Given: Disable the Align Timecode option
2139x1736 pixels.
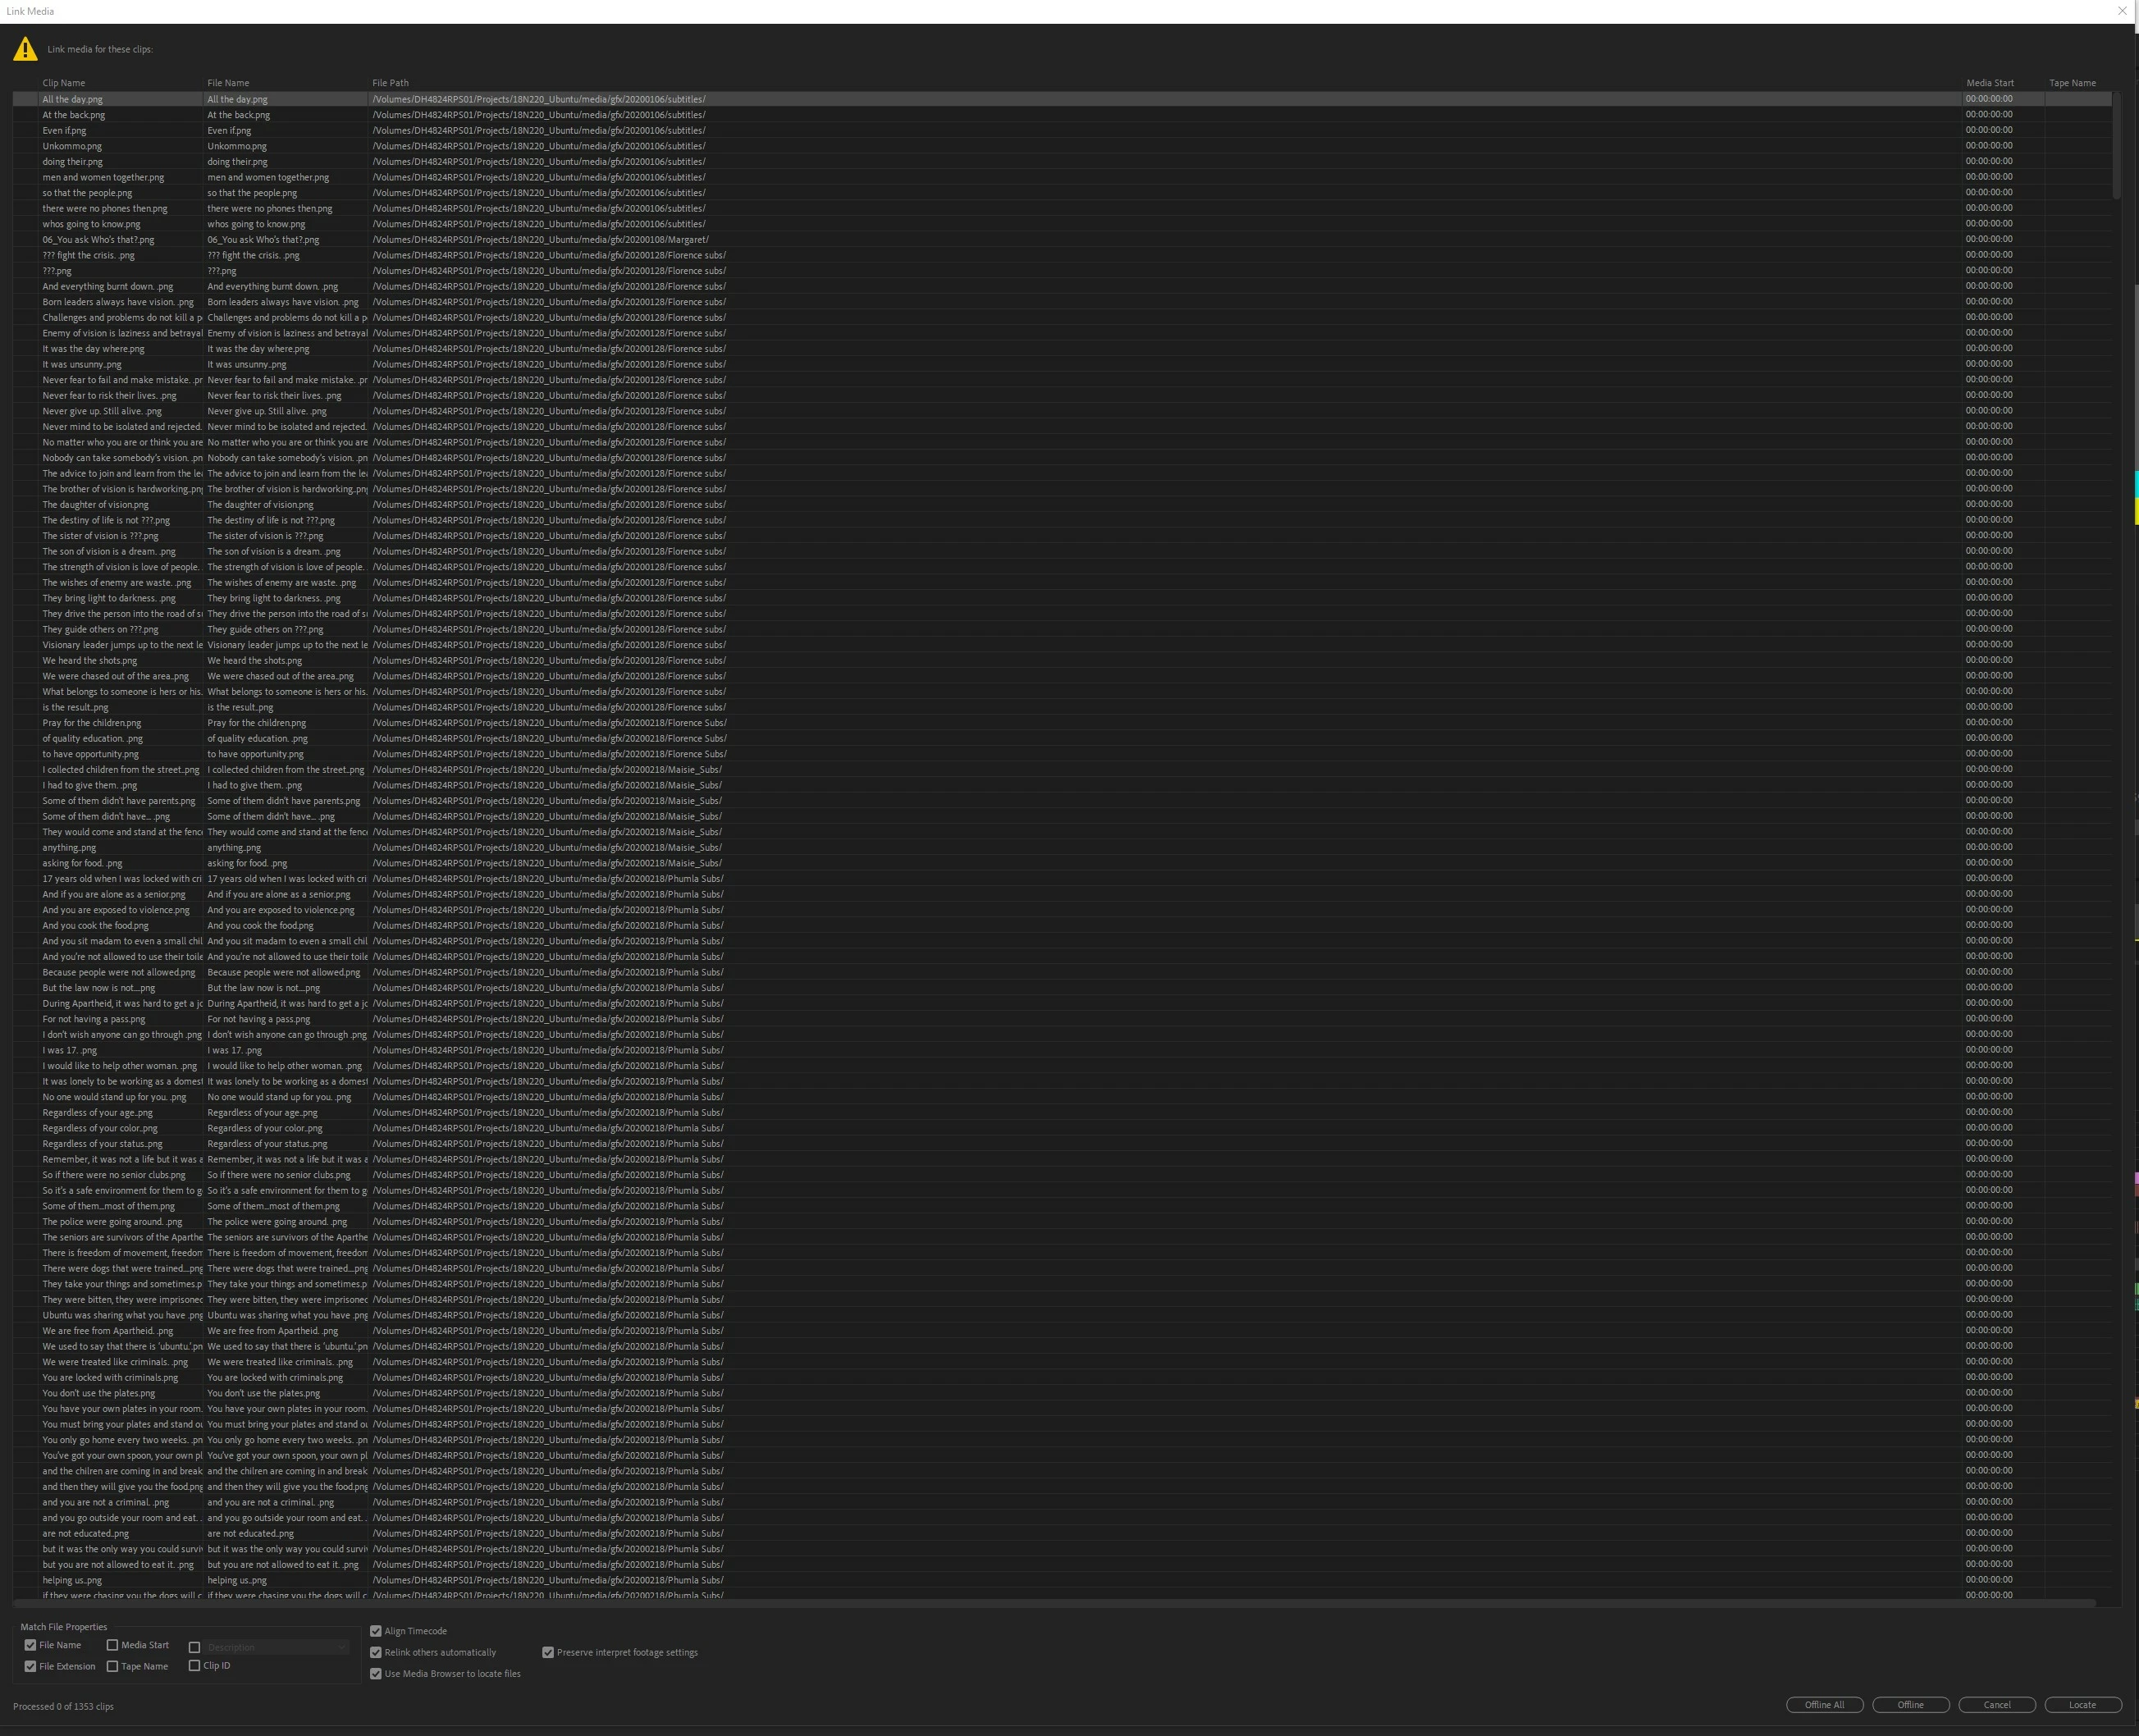Looking at the screenshot, I should point(376,1631).
